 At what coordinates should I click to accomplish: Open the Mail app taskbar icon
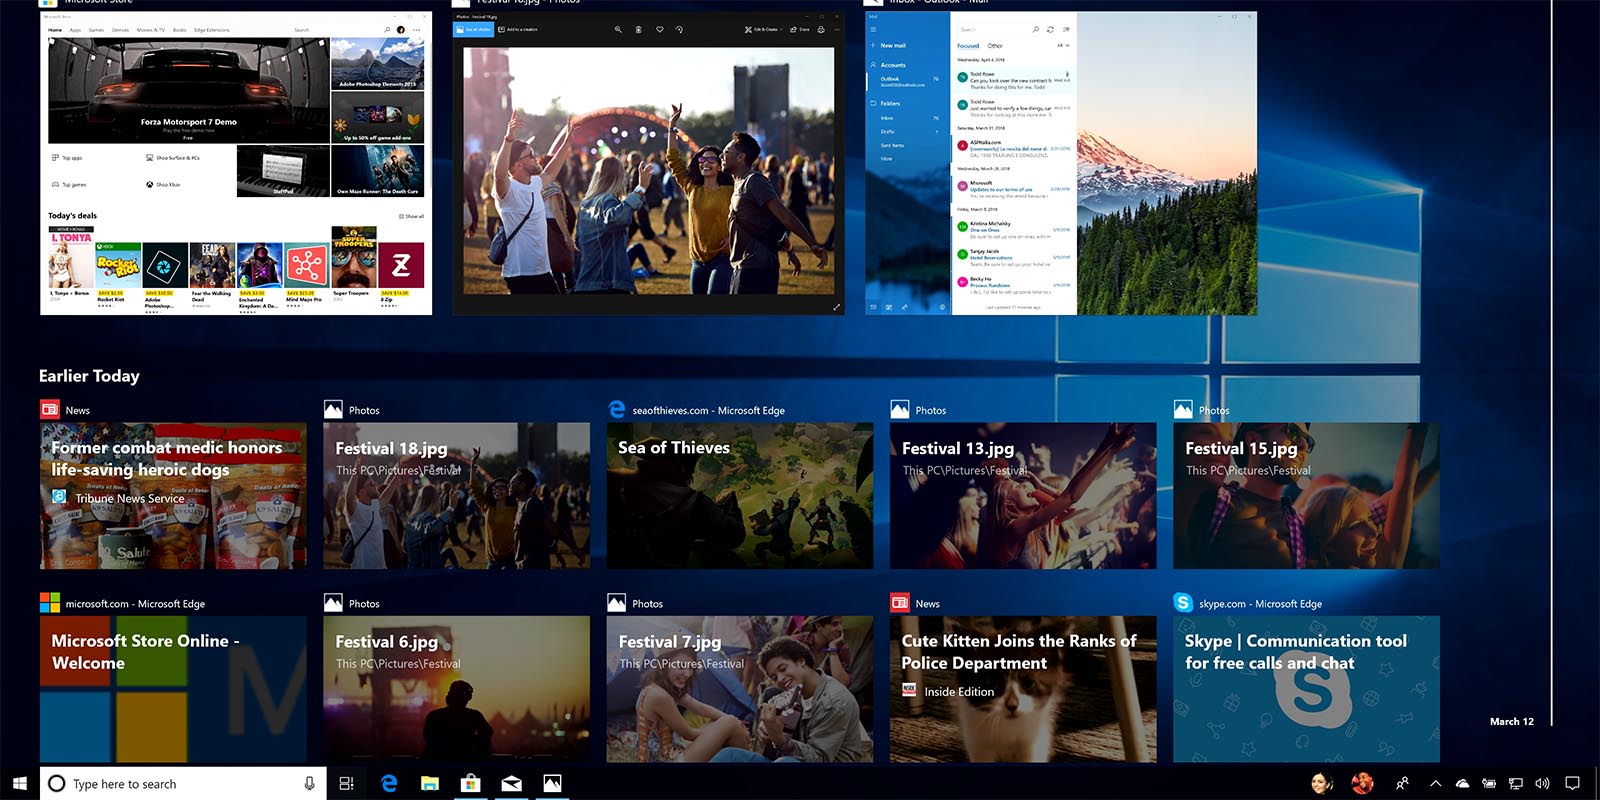point(511,783)
